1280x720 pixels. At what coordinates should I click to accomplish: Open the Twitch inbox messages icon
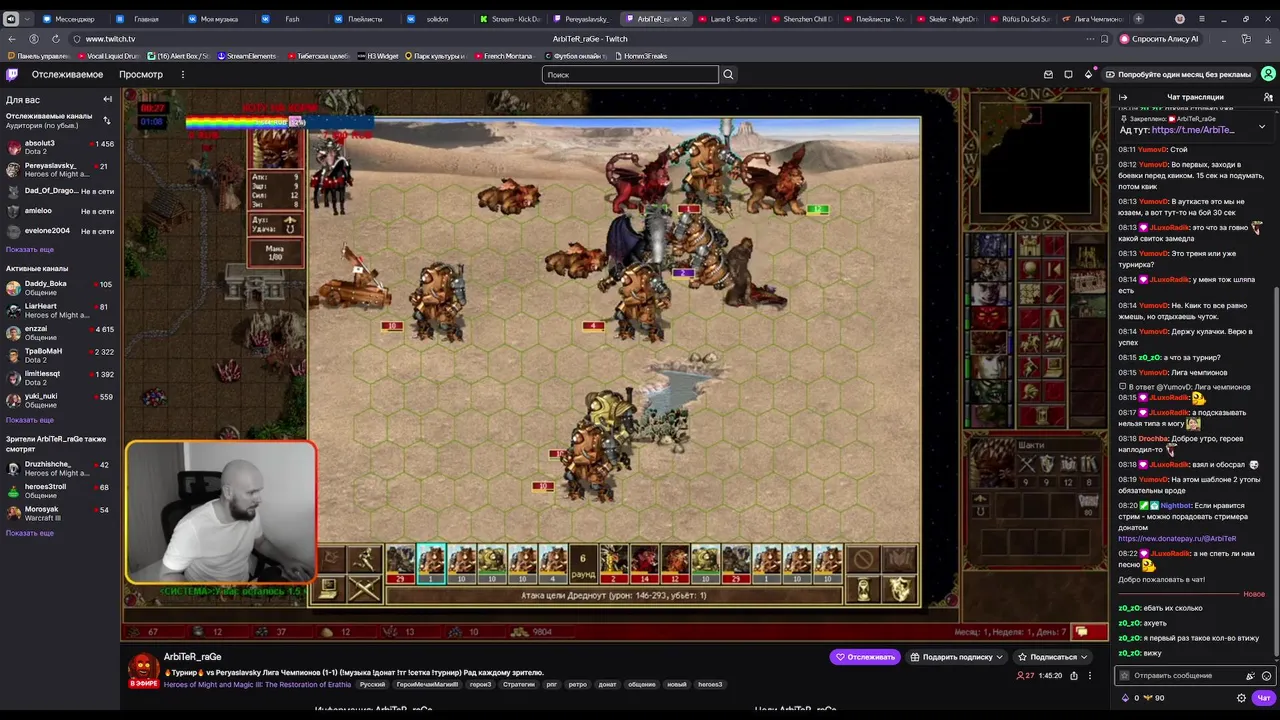point(1048,74)
